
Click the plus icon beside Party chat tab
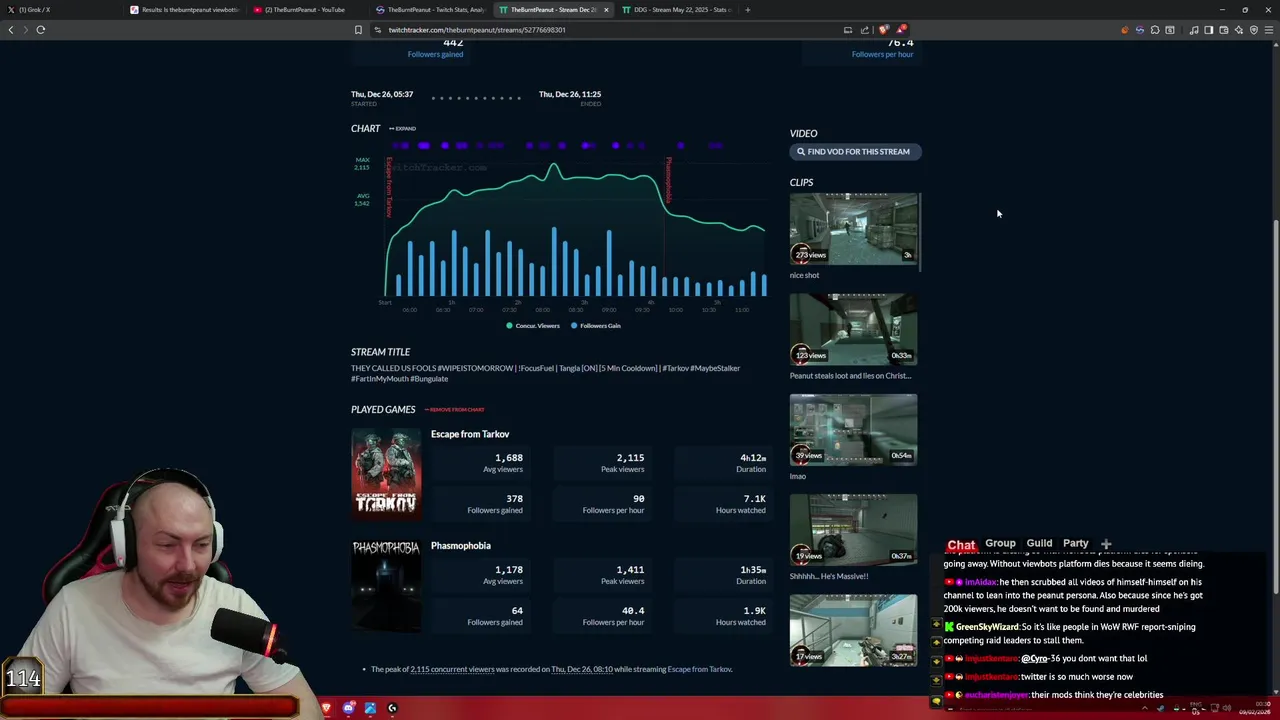[x=1106, y=544]
